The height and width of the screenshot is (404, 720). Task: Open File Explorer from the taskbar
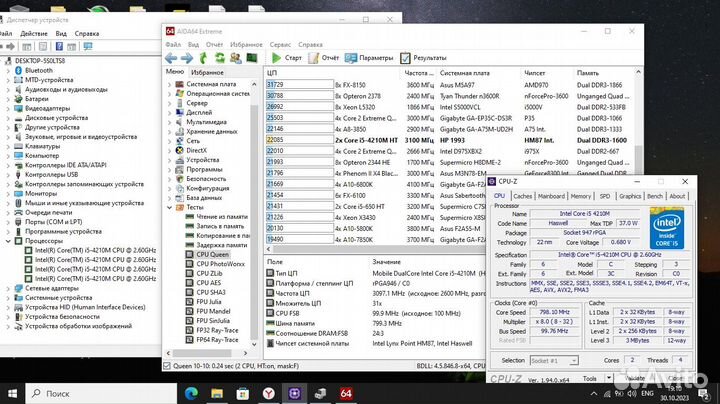pyautogui.click(x=217, y=393)
